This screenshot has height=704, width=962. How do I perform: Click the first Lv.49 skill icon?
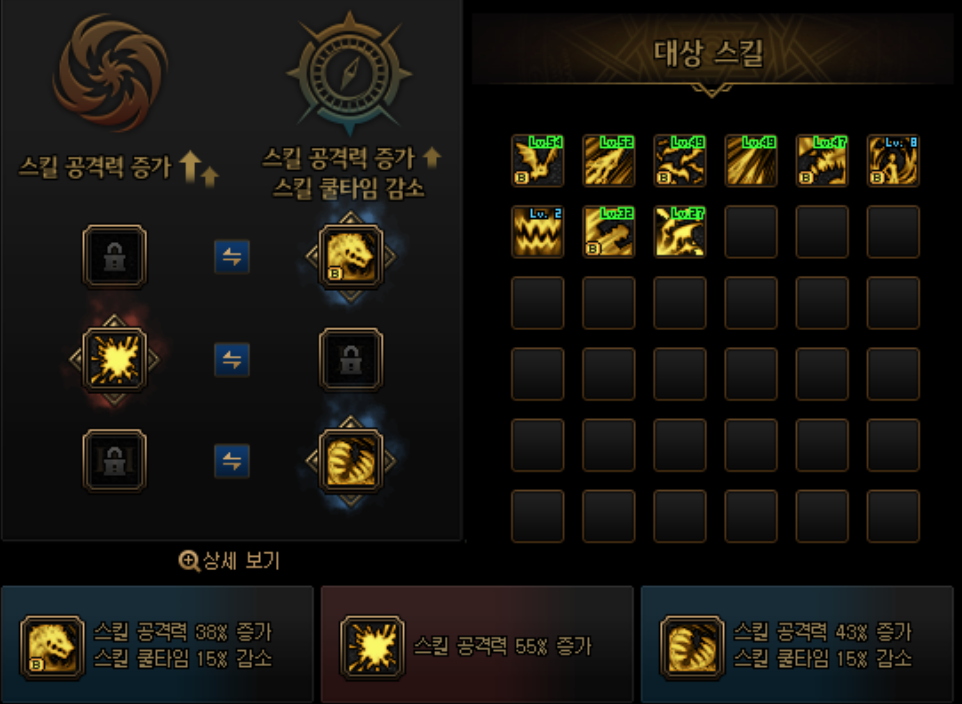tap(680, 161)
